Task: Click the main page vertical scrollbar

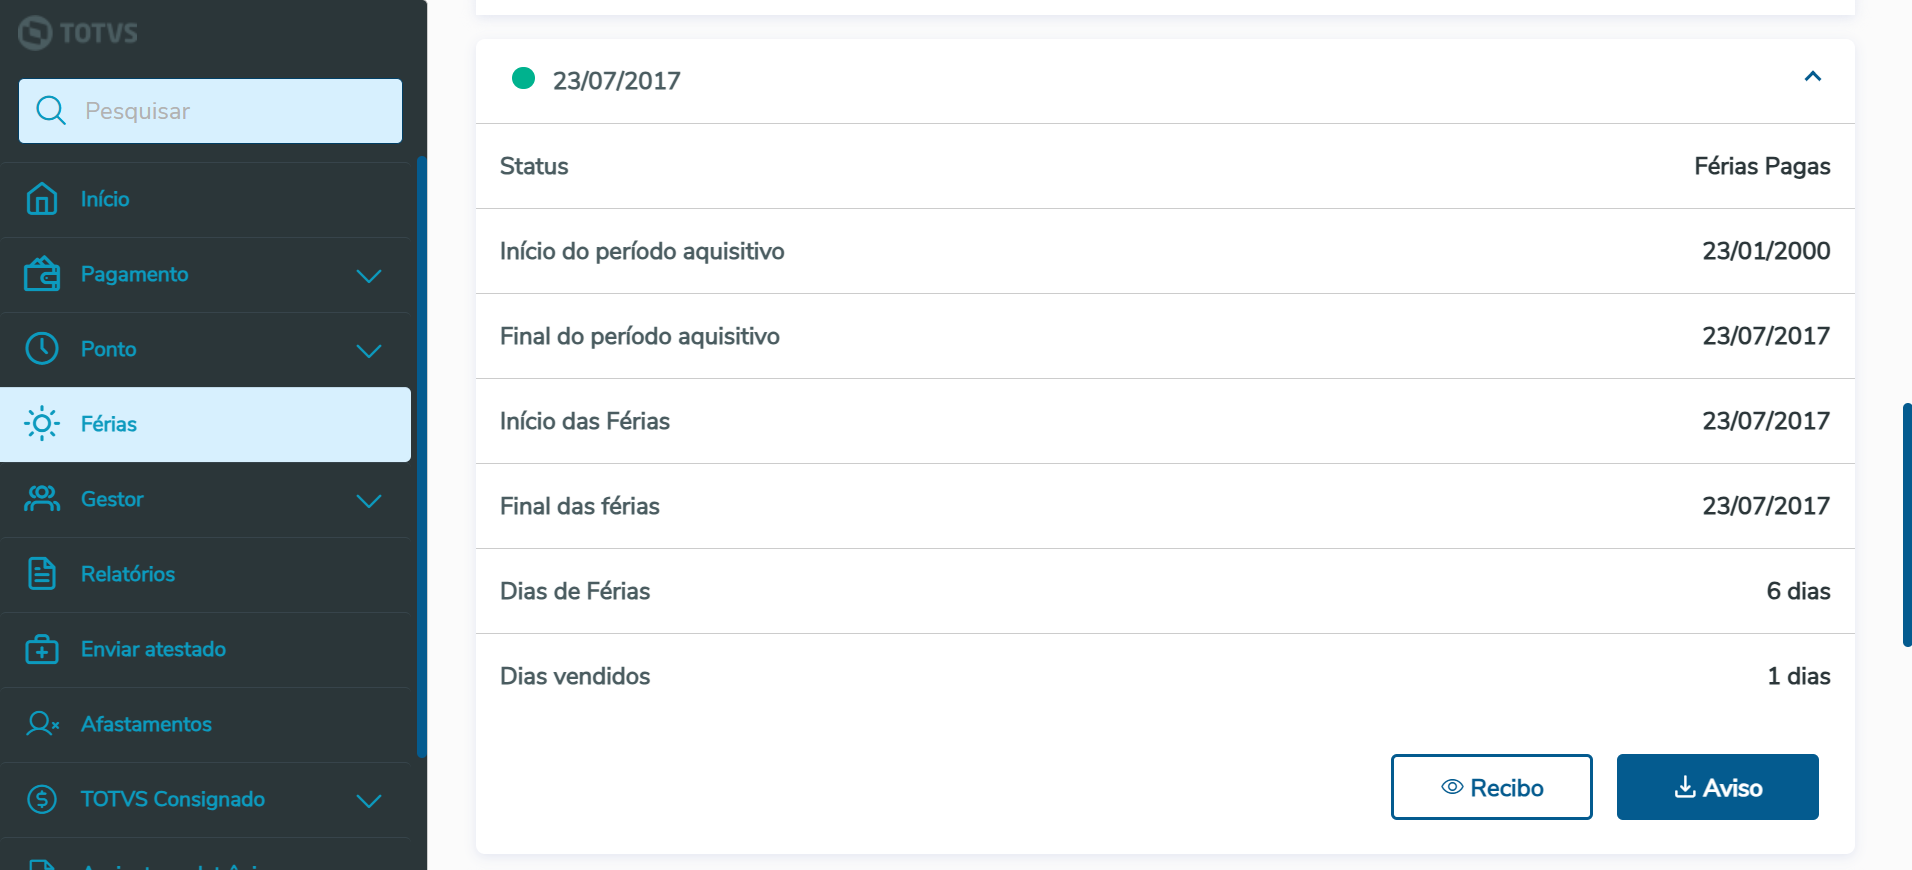Action: [x=1906, y=524]
